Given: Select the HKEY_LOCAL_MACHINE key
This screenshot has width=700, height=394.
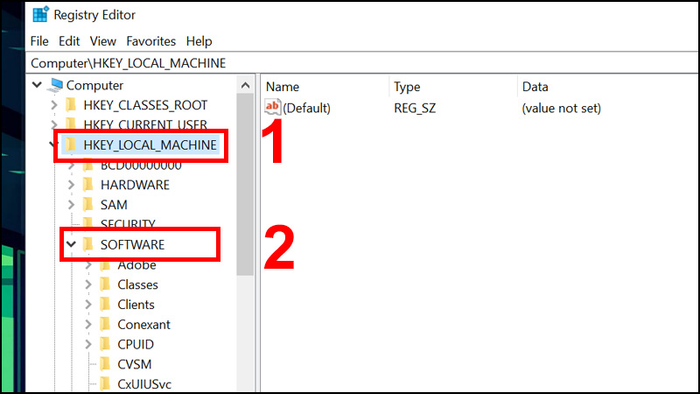Looking at the screenshot, I should coord(150,145).
